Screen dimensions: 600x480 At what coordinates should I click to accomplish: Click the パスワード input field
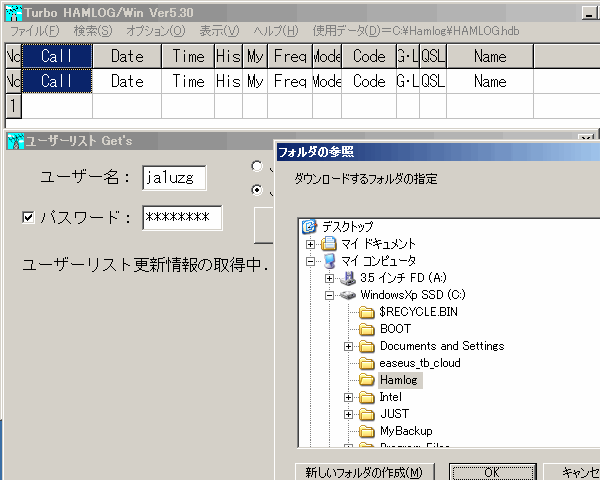182,218
